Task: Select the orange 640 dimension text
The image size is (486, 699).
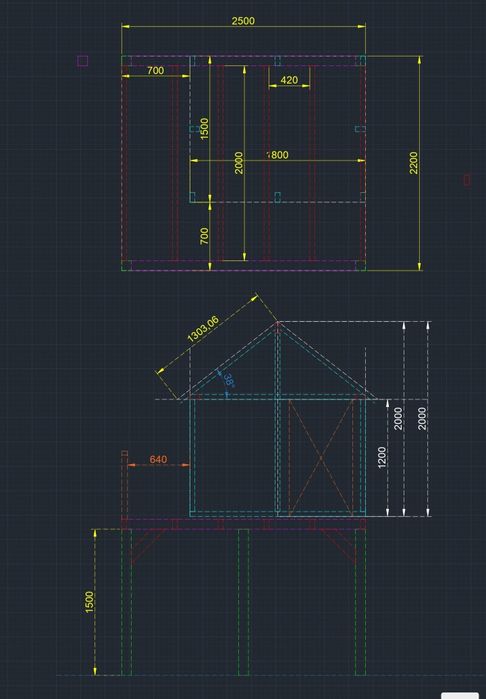Action: pos(158,459)
